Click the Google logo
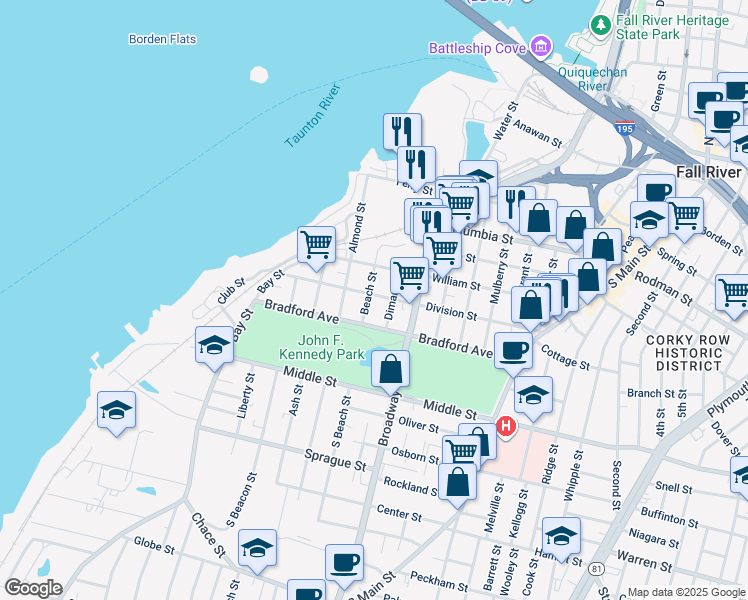This screenshot has height=600, width=748. click(x=33, y=588)
